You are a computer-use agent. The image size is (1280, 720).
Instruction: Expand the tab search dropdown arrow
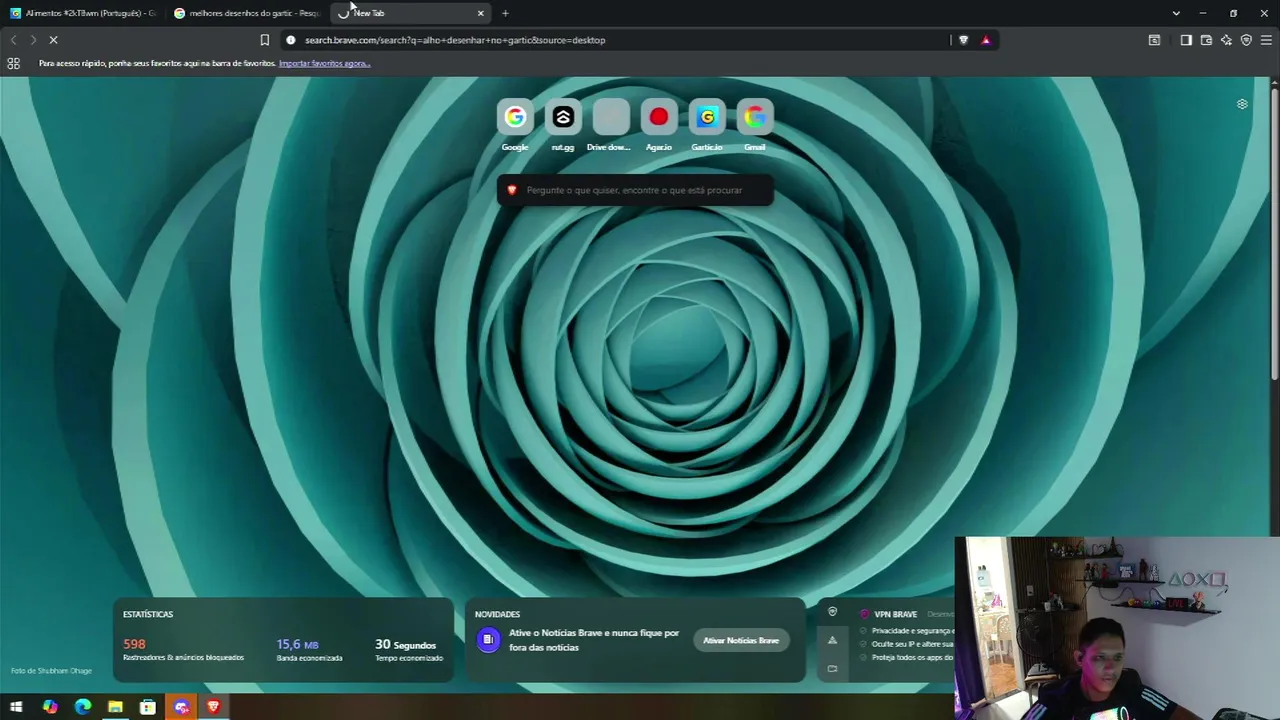pos(1176,13)
